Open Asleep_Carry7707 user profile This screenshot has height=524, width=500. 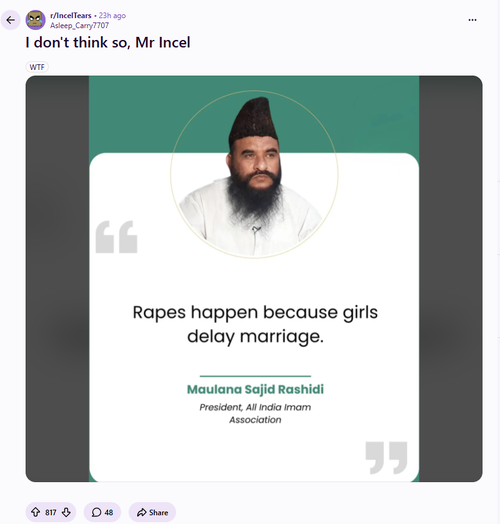click(80, 25)
